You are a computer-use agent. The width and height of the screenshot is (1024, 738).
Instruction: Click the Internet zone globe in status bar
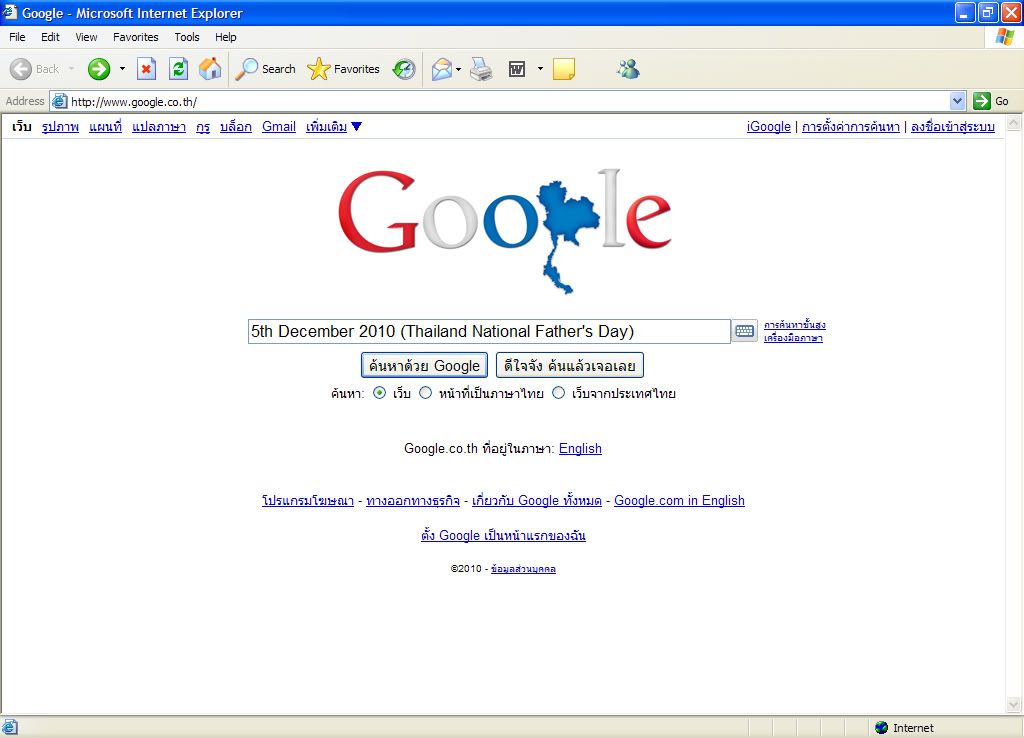pyautogui.click(x=881, y=728)
